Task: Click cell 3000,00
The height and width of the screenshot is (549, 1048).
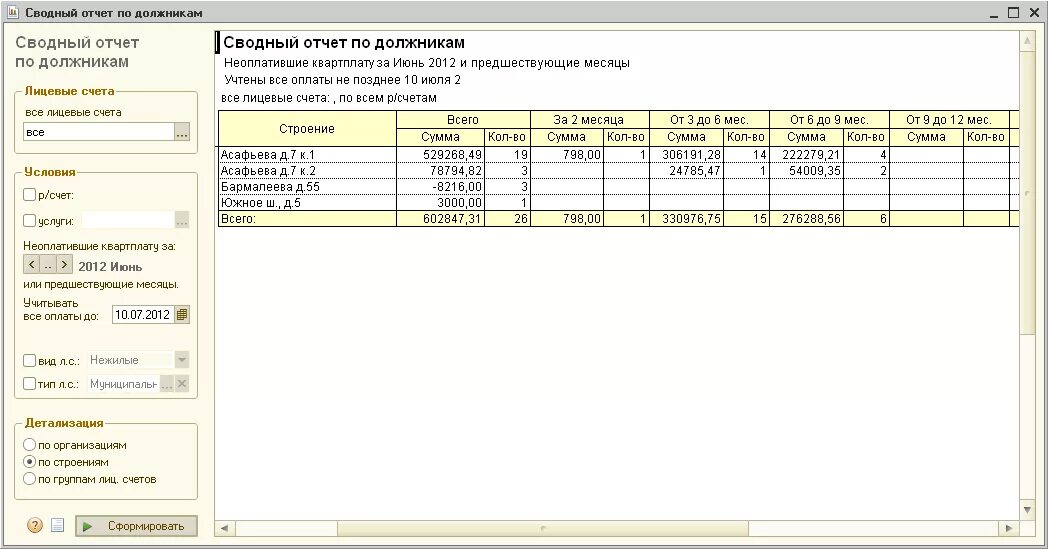Action: click(440, 203)
